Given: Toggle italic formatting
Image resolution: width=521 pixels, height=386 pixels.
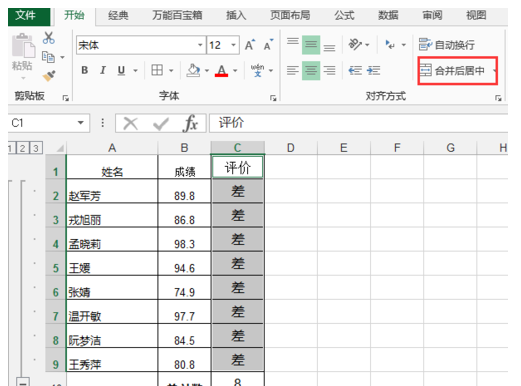Looking at the screenshot, I should pyautogui.click(x=103, y=70).
